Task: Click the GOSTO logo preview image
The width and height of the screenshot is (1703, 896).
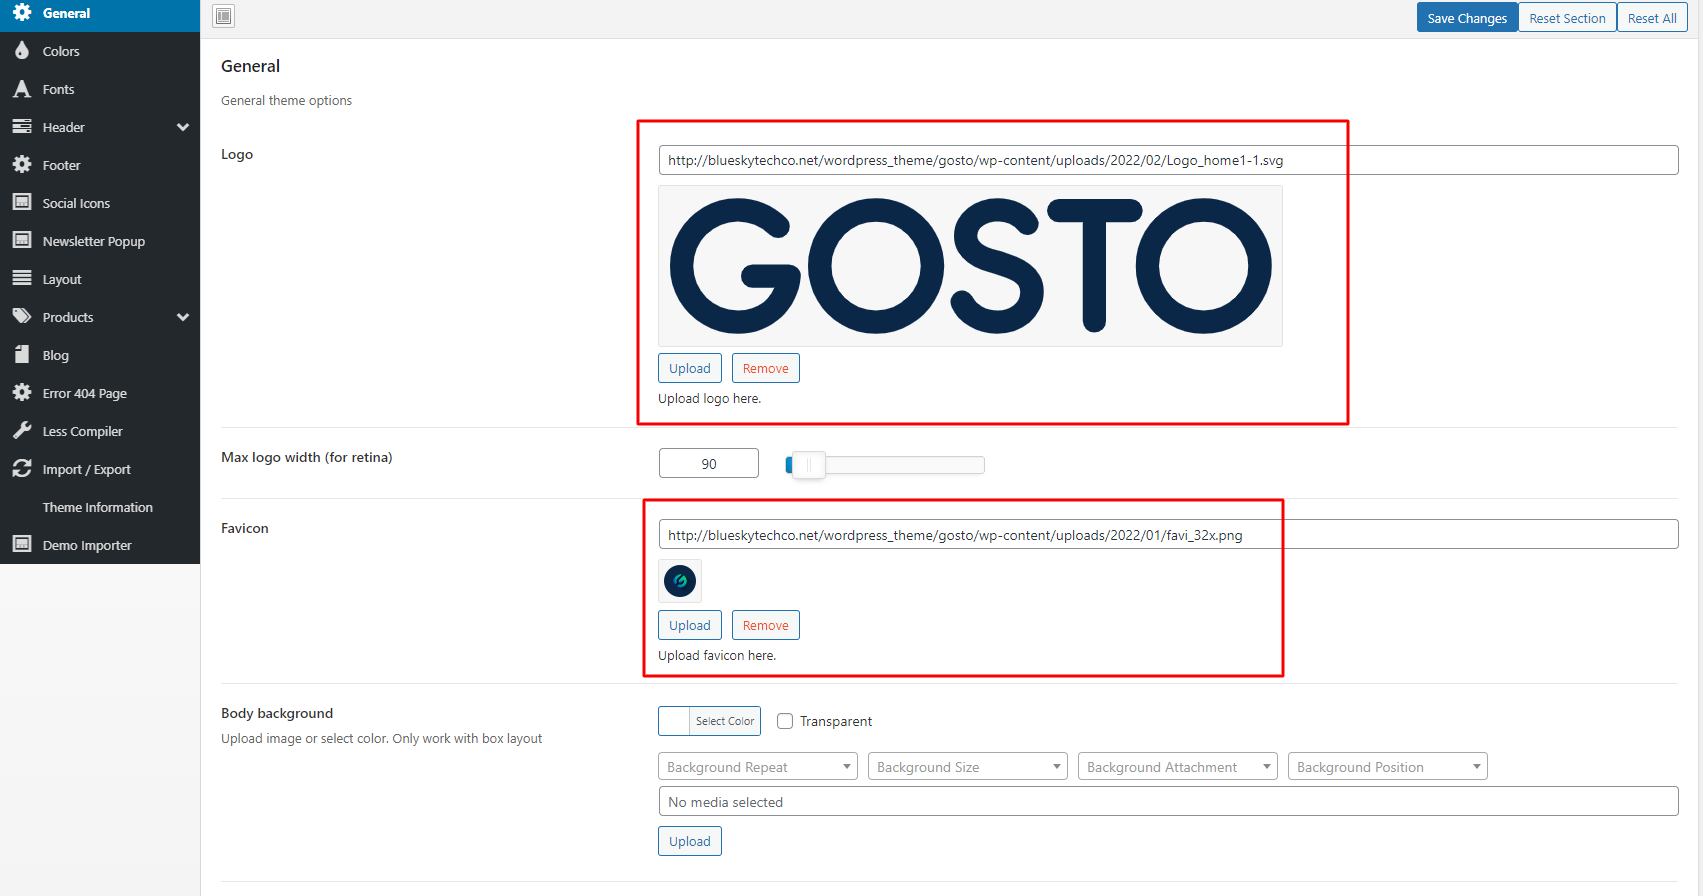Action: click(970, 266)
